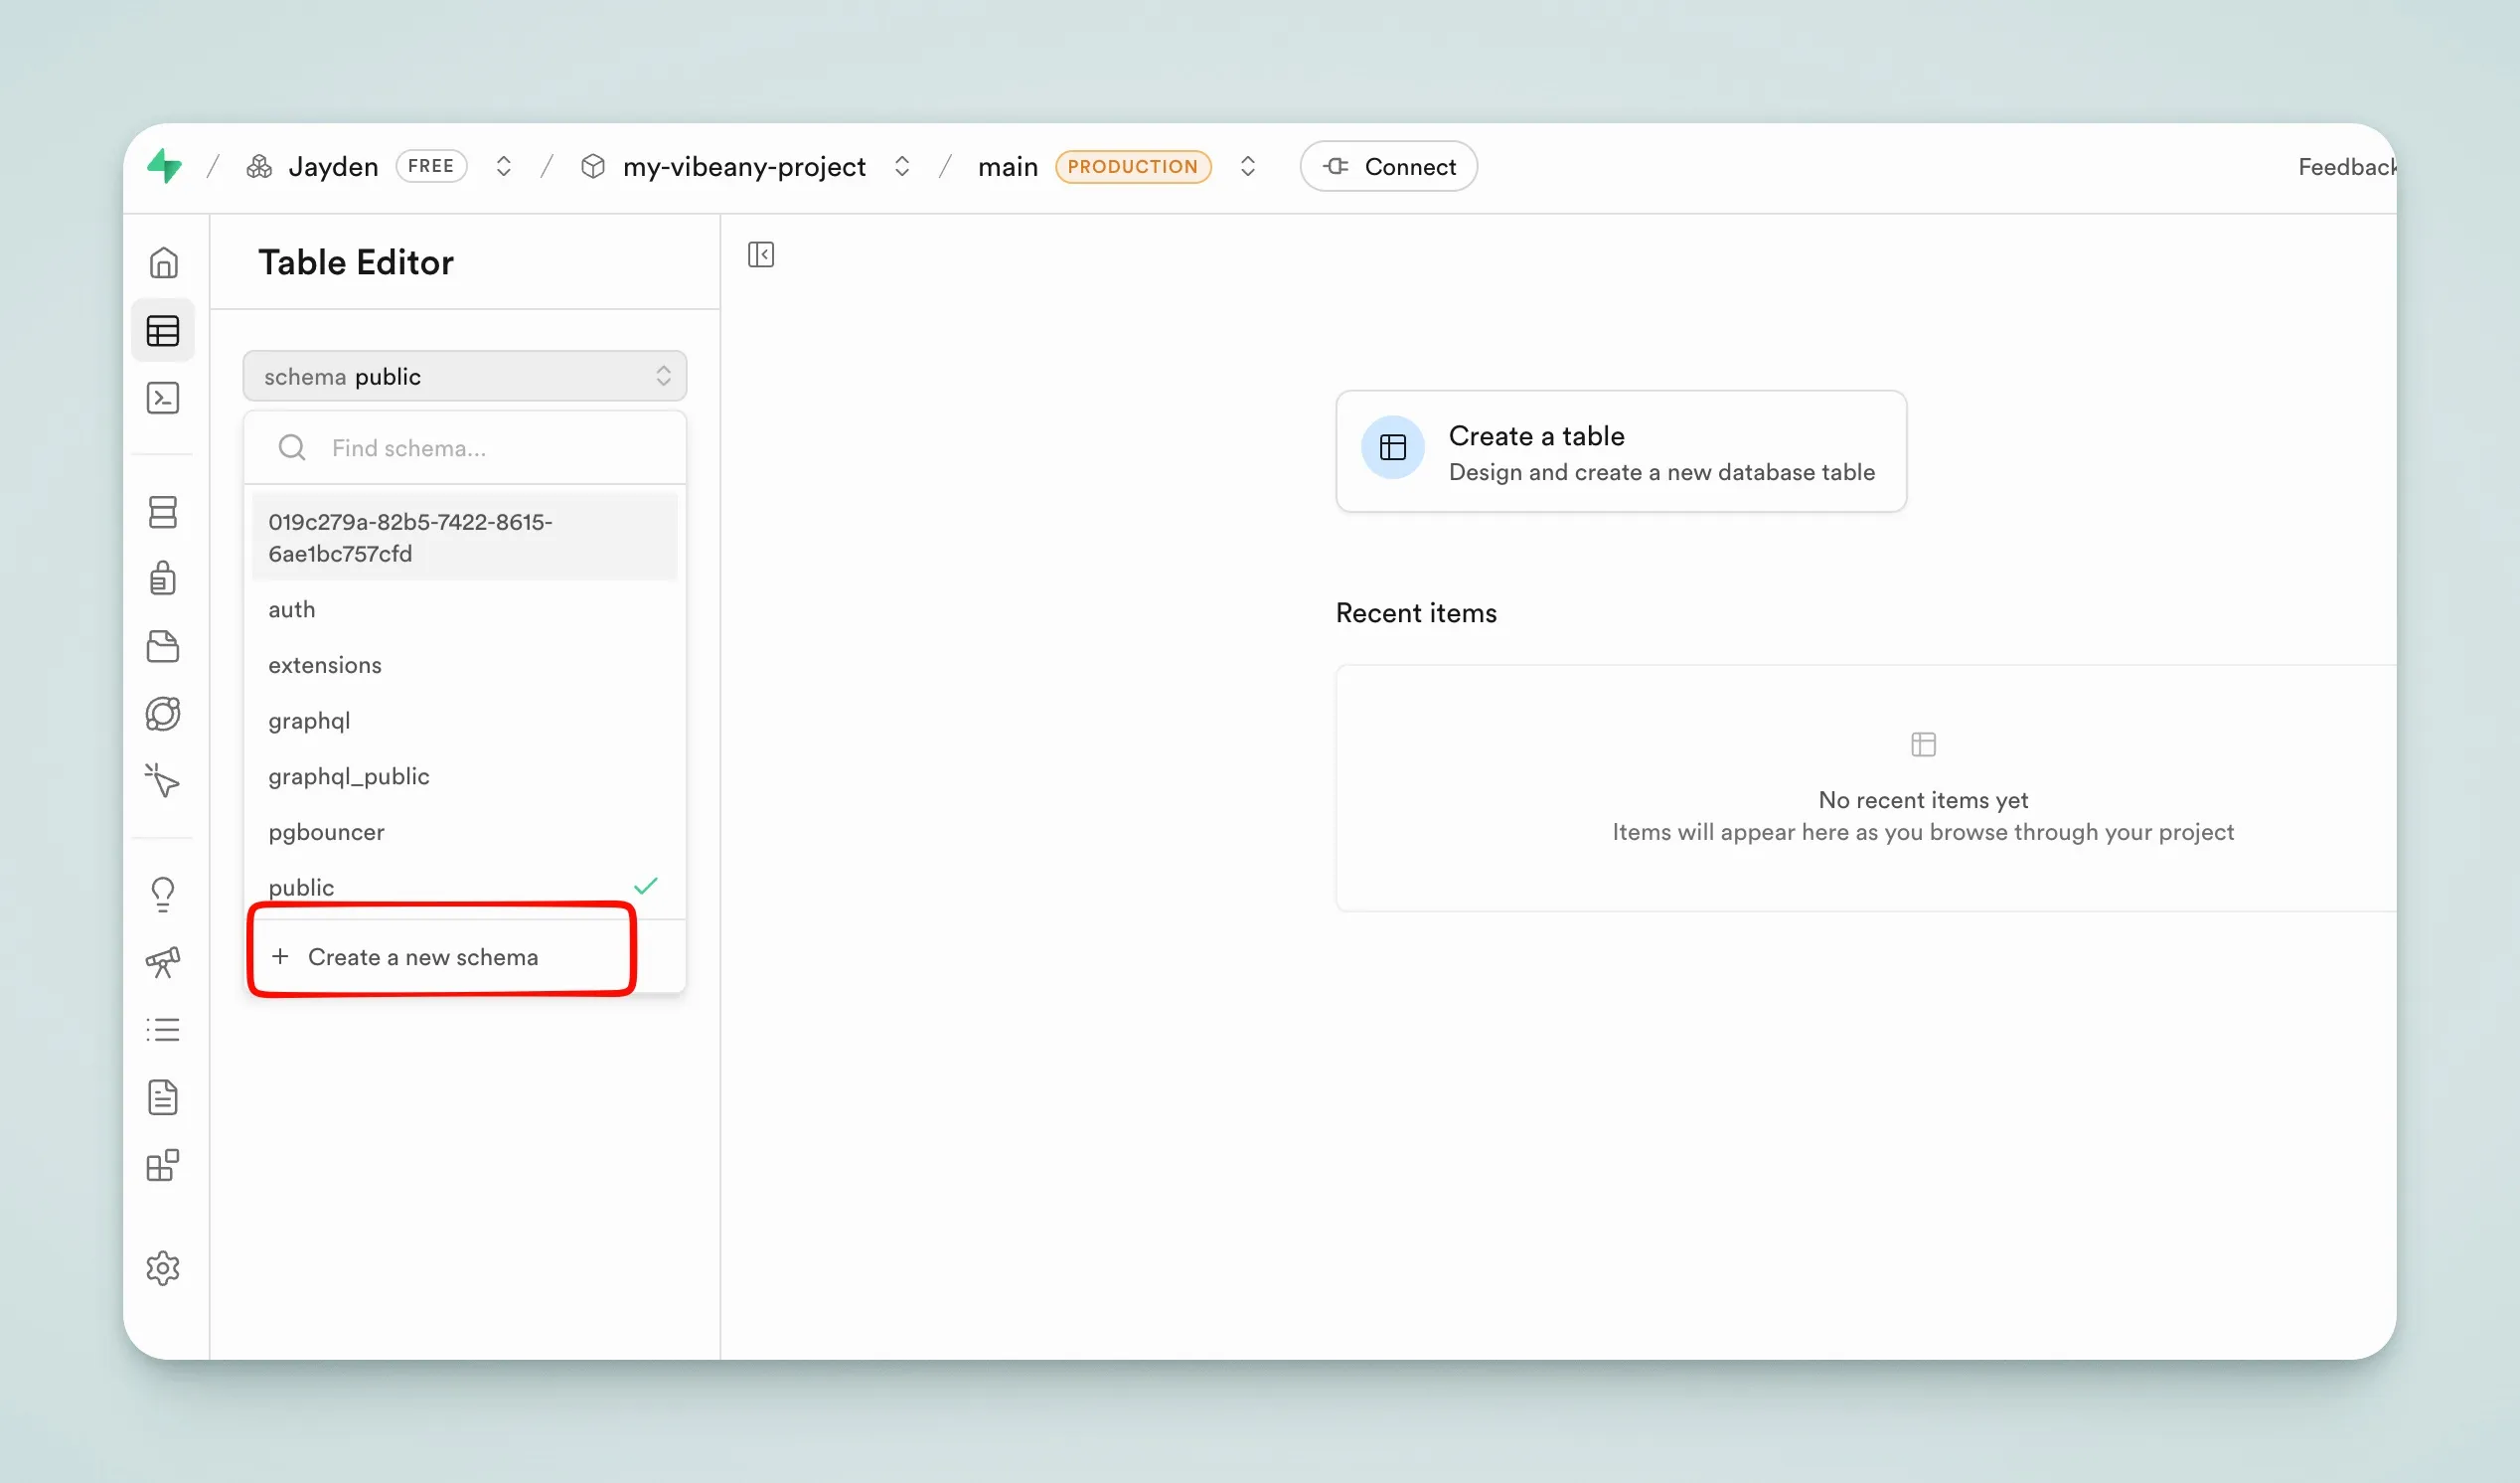Open the Database sidebar icon
This screenshot has width=2520, height=1483.
tap(163, 512)
